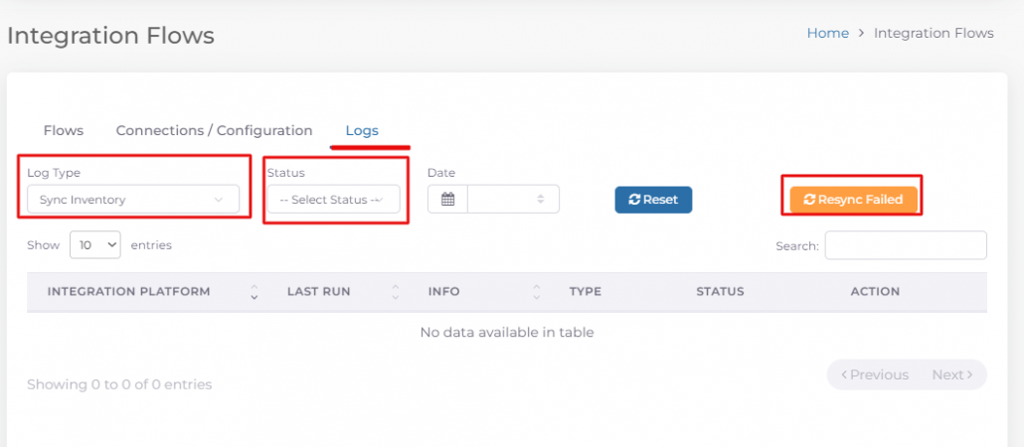The width and height of the screenshot is (1024, 447).
Task: Click the 'No data available in table' message
Action: [507, 332]
